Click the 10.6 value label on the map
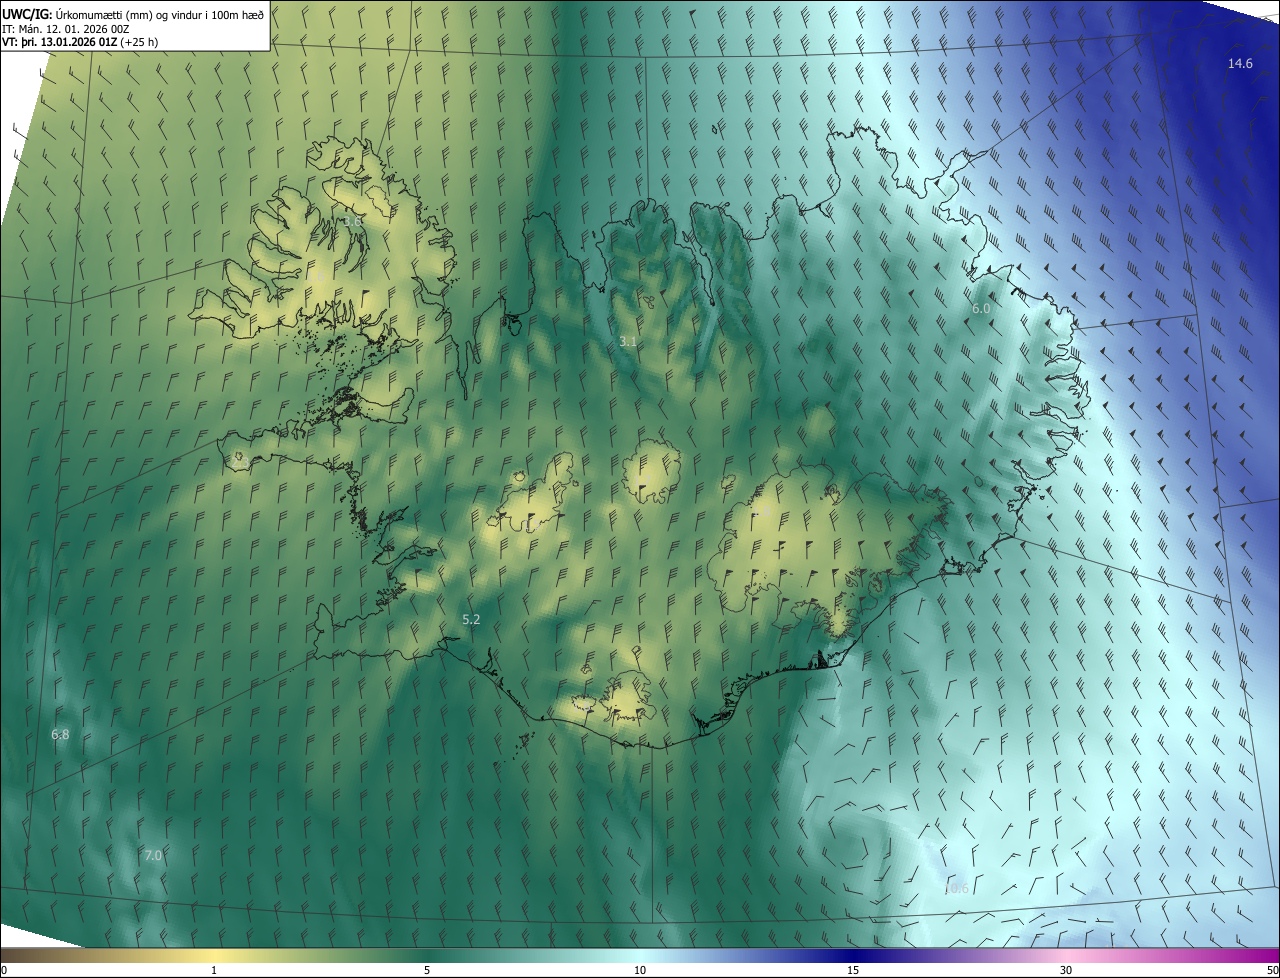The image size is (1280, 978). (x=956, y=888)
